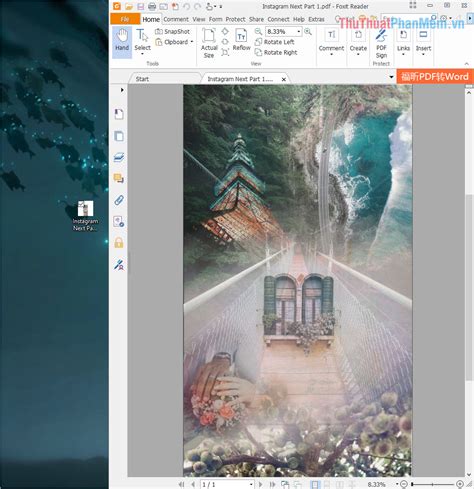The image size is (474, 489).
Task: Open the Clipboard dropdown arrow
Action: click(x=192, y=42)
